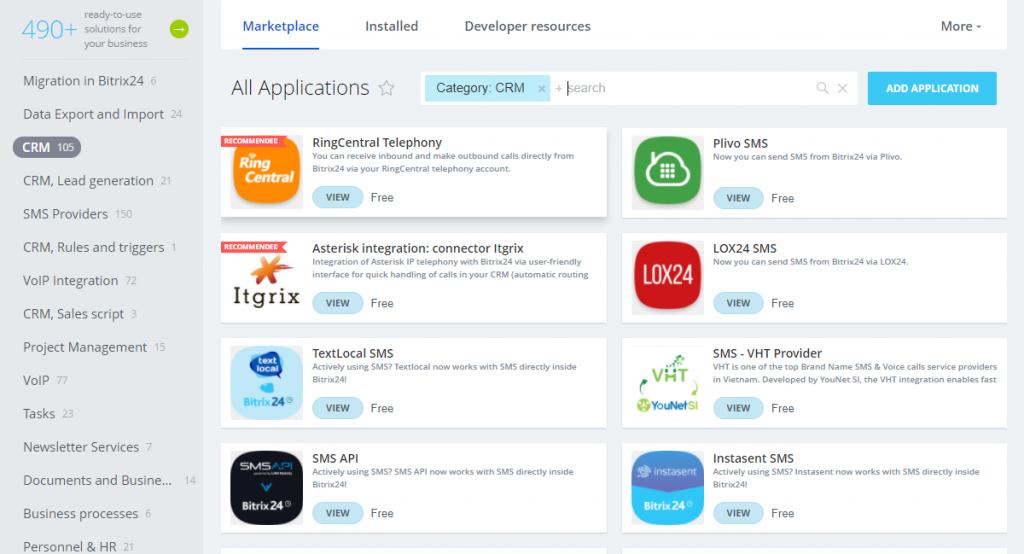Click the ADD APPLICATION button
The width and height of the screenshot is (1024, 554).
(932, 88)
